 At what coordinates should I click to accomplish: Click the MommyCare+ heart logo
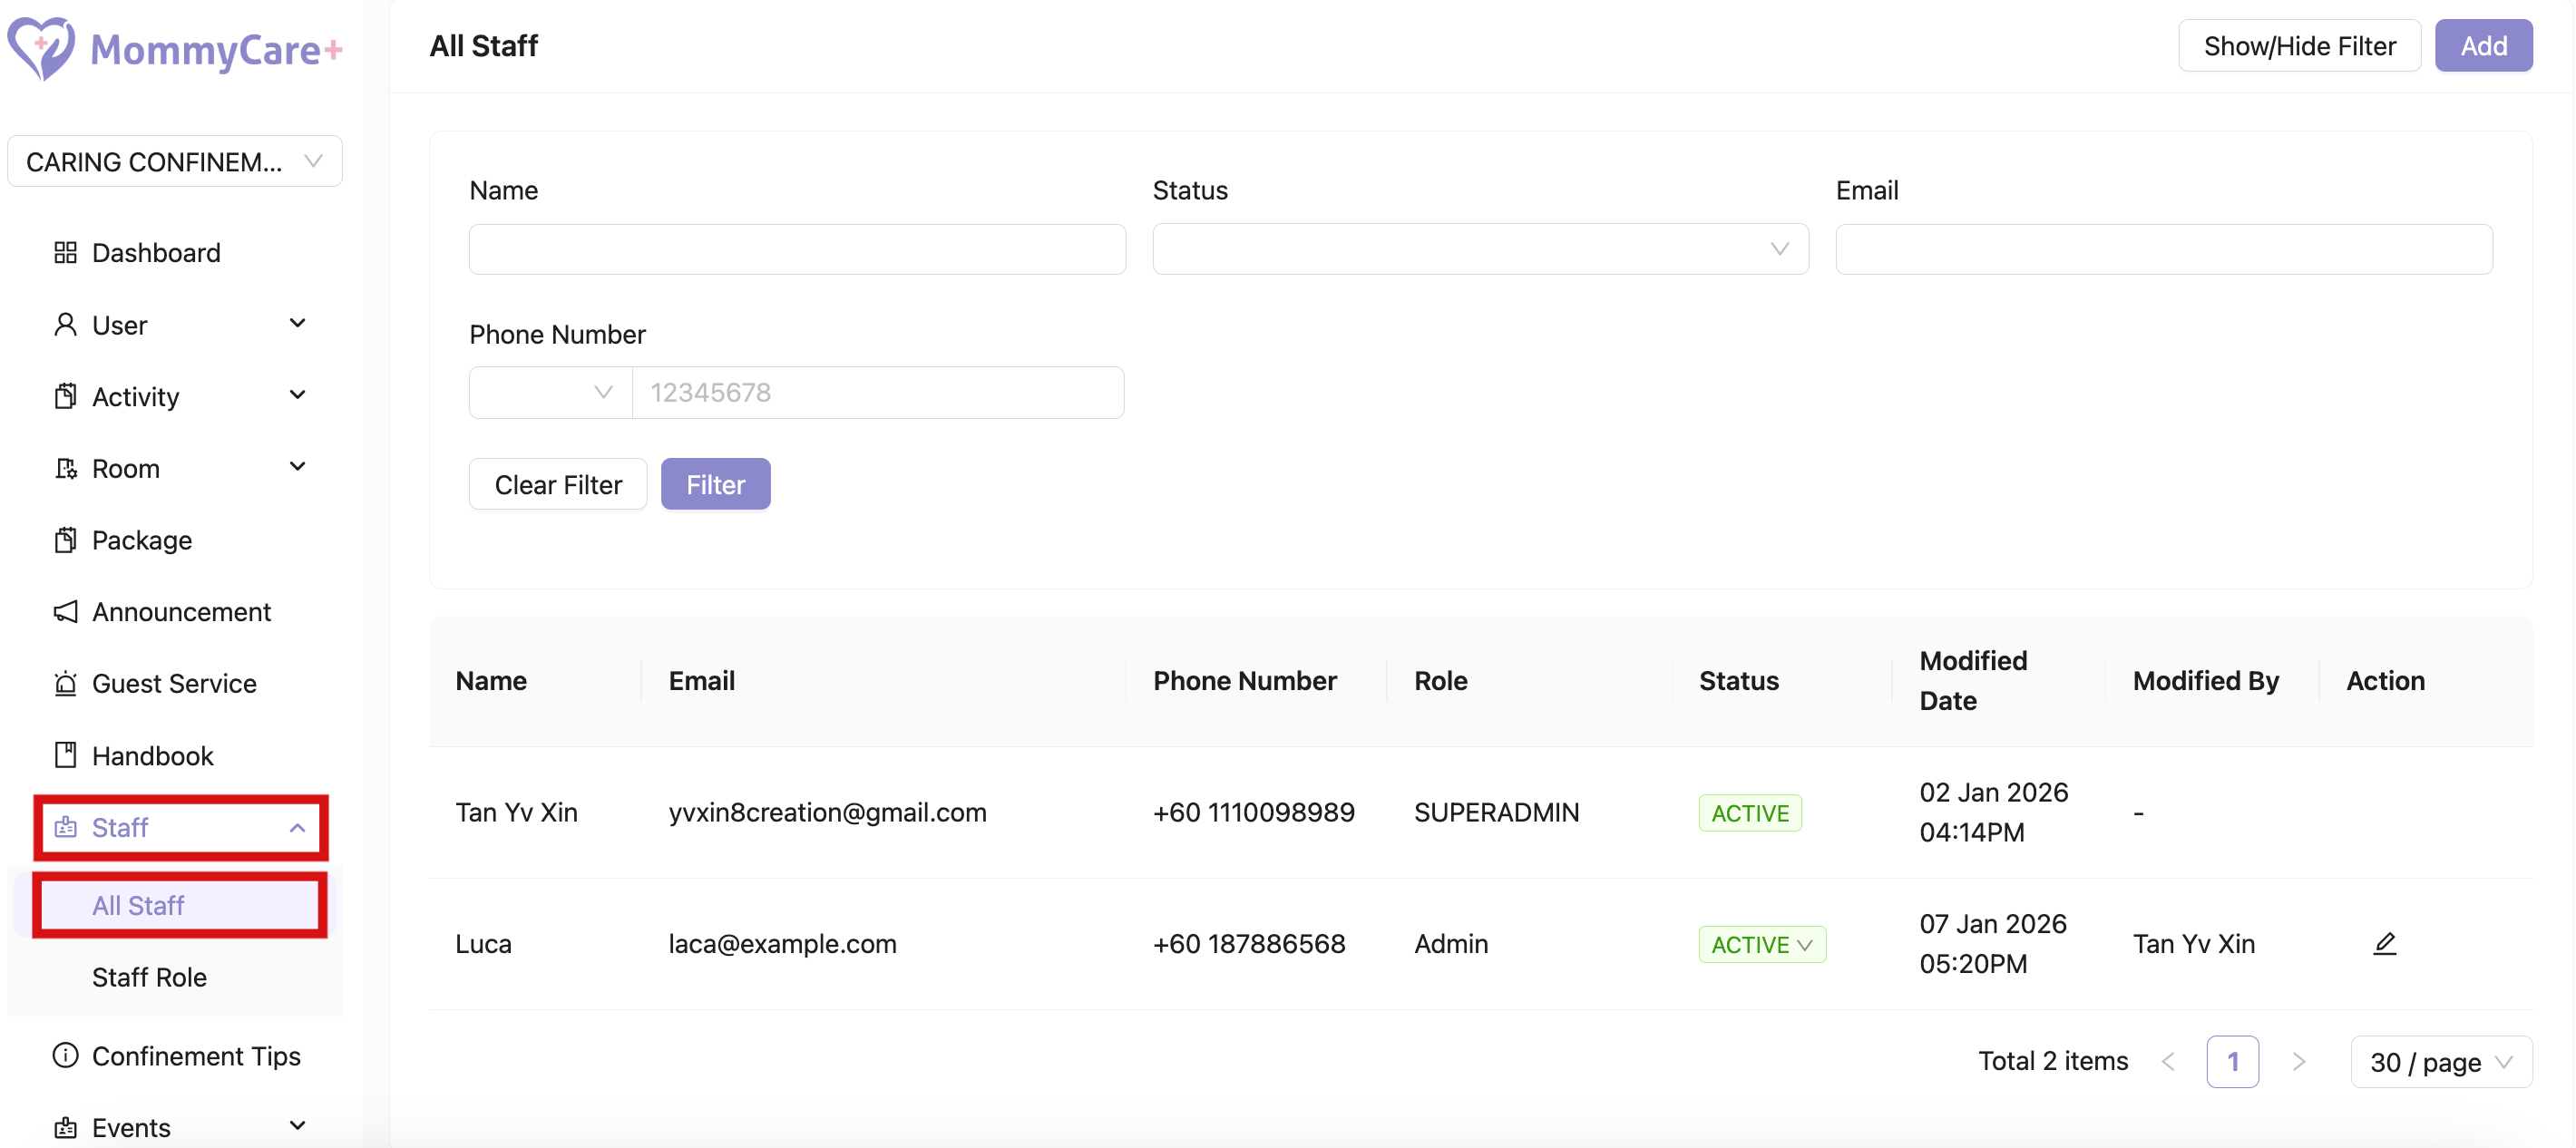pos(40,47)
